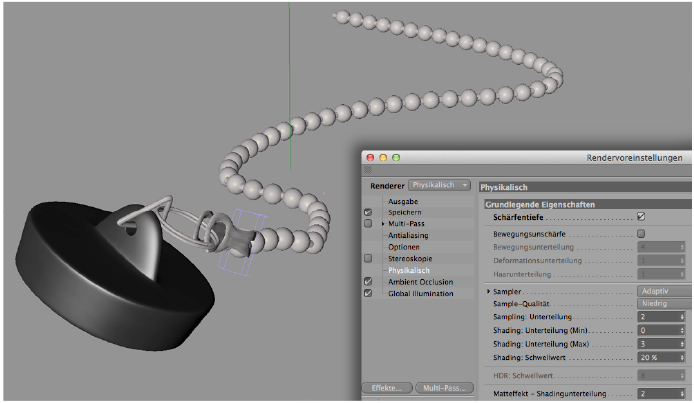Zoom Rendervoreinstellungen with the green button
Image resolution: width=694 pixels, height=403 pixels.
(x=396, y=157)
